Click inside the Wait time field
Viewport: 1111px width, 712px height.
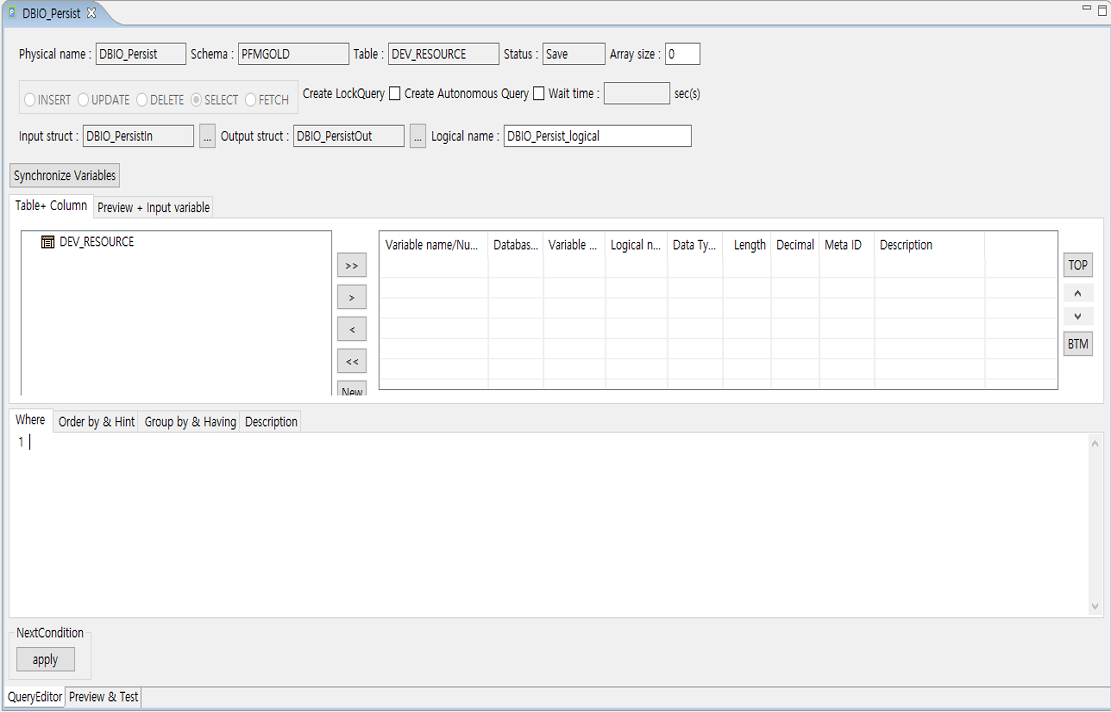coord(637,93)
